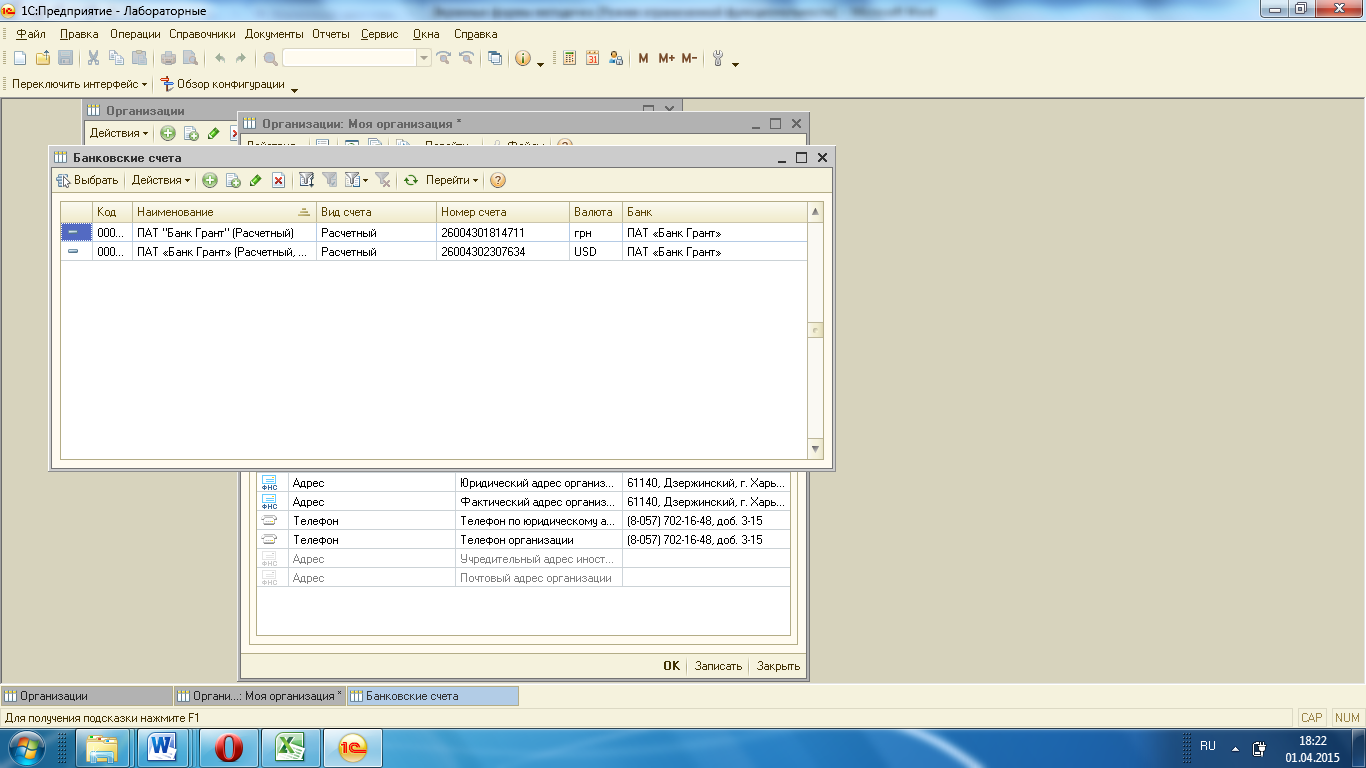
Task: Switch to Моя организация window tab
Action: (259, 695)
